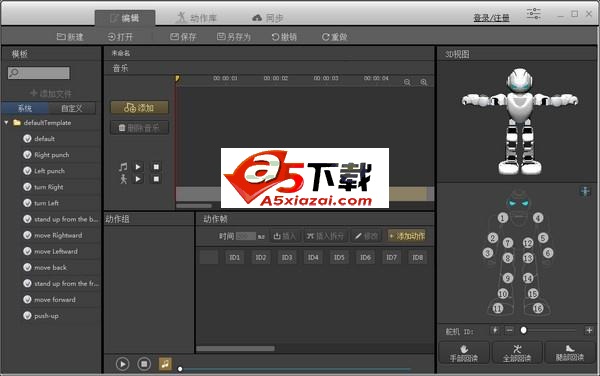This screenshot has width=600, height=376.
Task: Toggle the music note button
Action: 165,364
